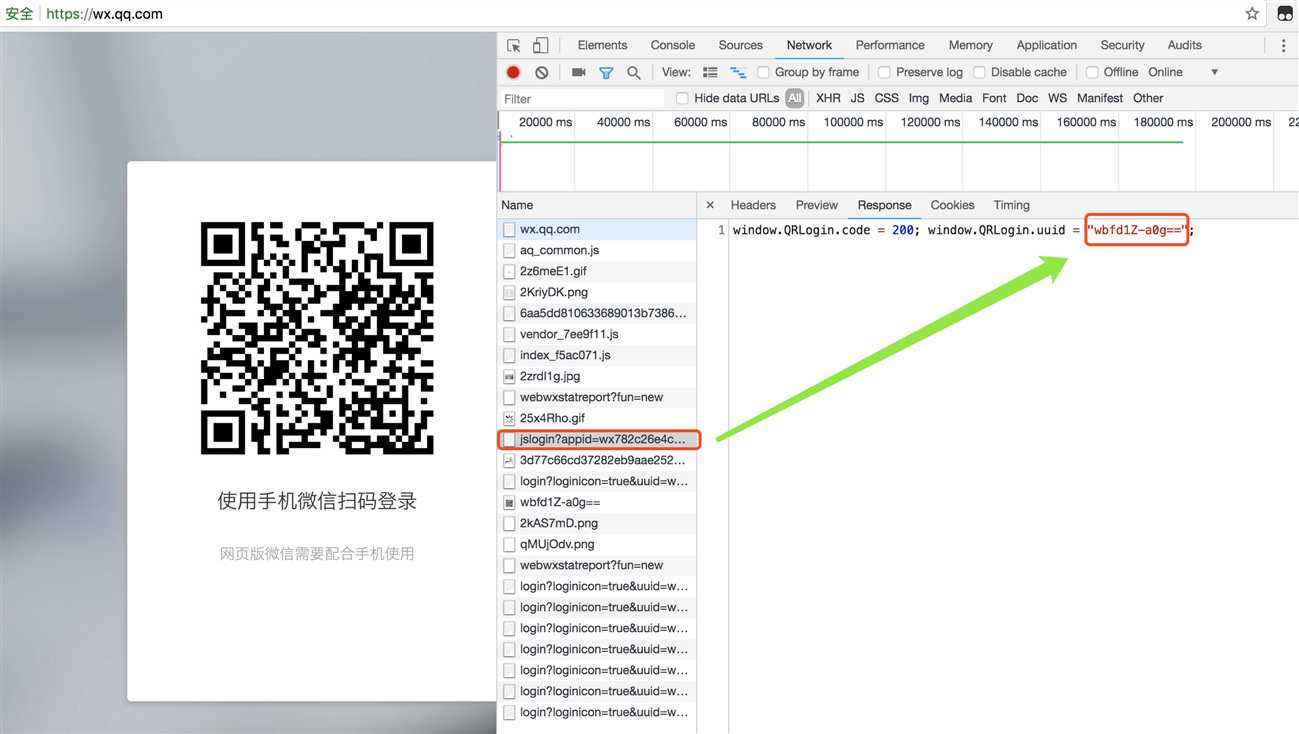Screen dimensions: 1299x734
Task: Stop recording with the red record button
Action: point(513,72)
